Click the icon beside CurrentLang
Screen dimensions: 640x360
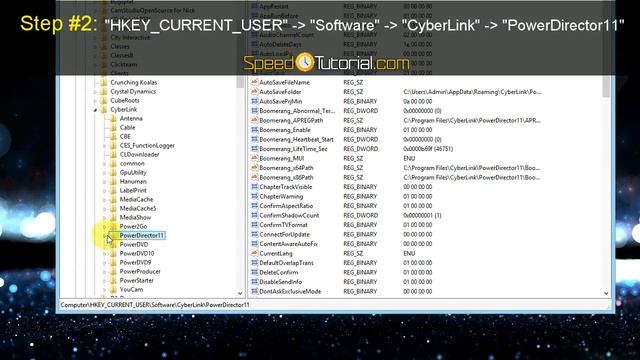(254, 253)
